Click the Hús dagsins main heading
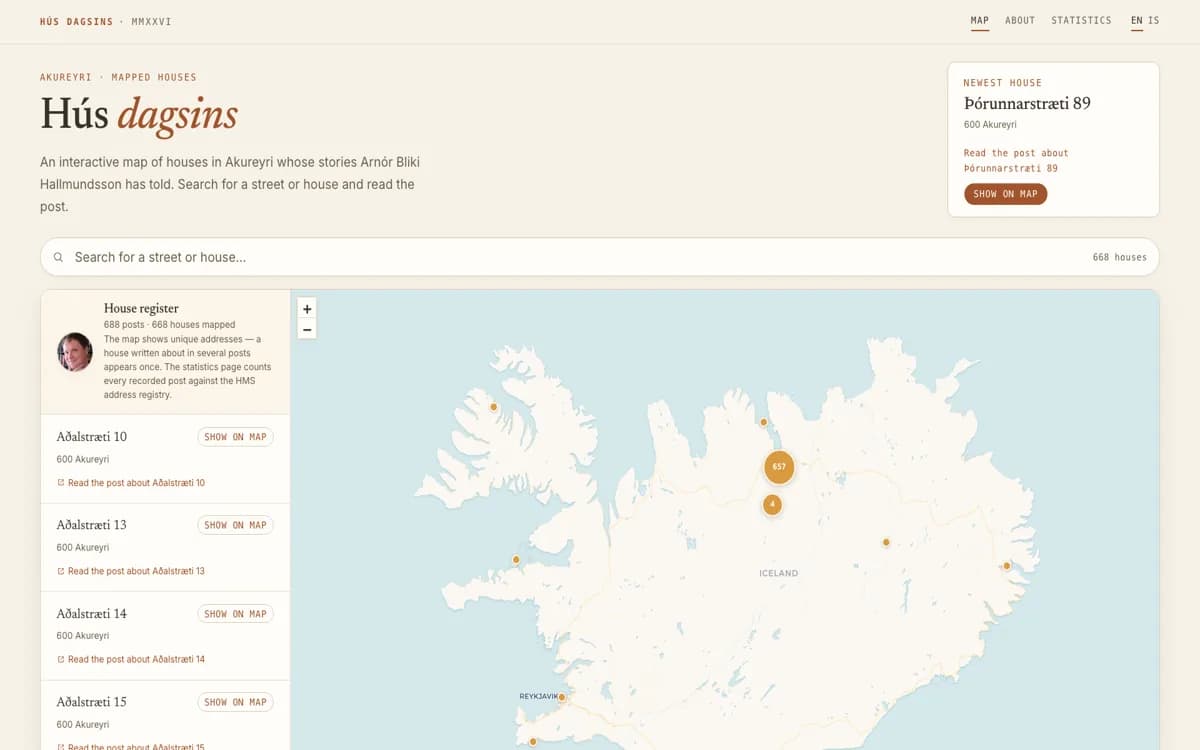 point(139,114)
